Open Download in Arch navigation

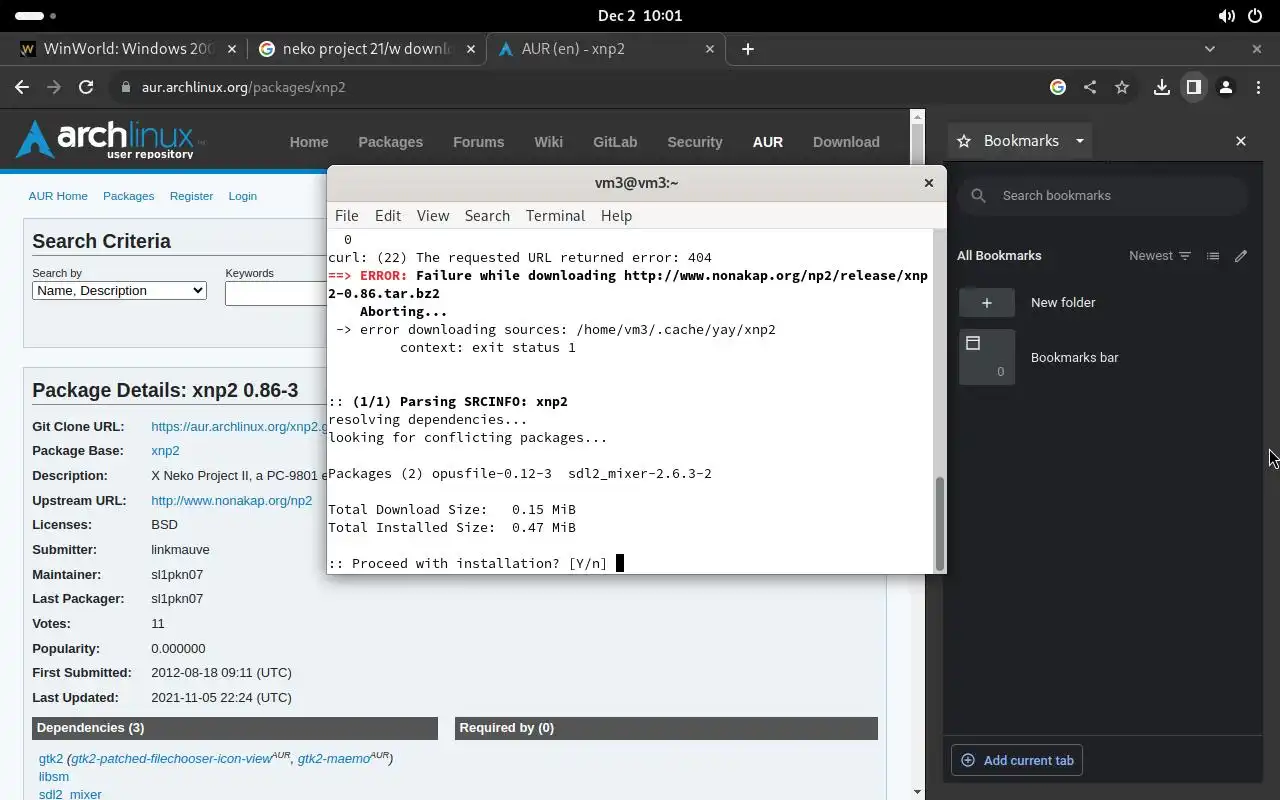(x=846, y=142)
